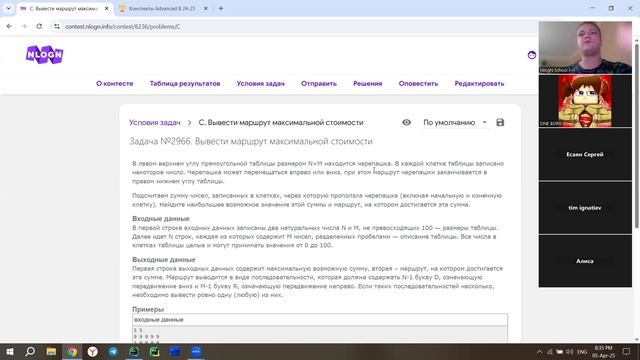The image size is (640, 360).
Task: Toggle the eye visibility icon near problem title
Action: pos(407,122)
